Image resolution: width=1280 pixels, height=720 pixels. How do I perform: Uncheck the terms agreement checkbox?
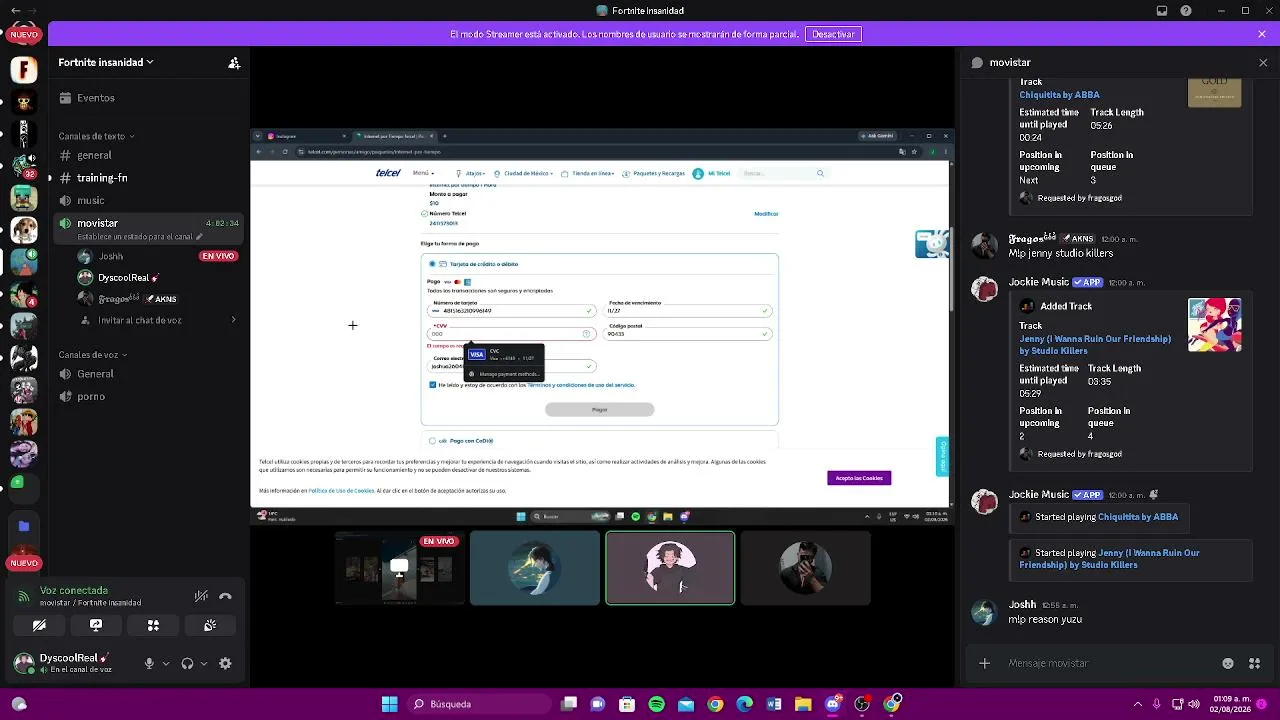click(432, 385)
